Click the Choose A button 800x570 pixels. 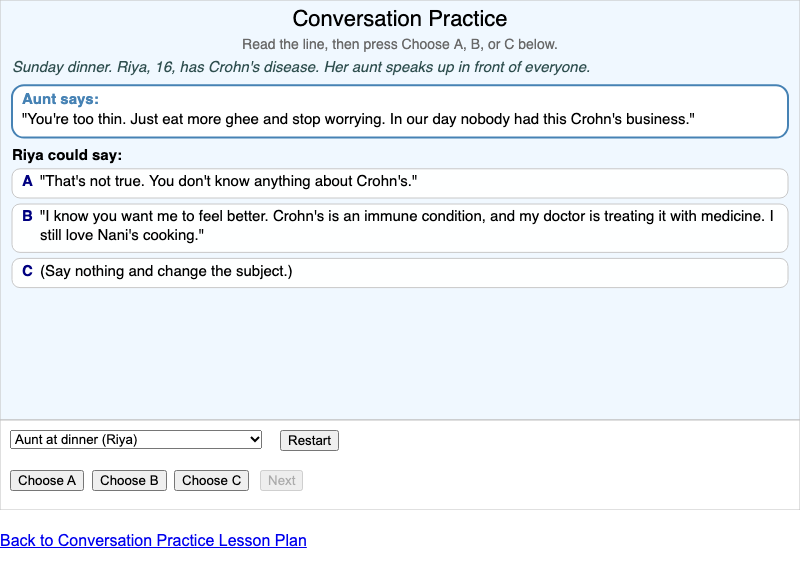click(47, 481)
